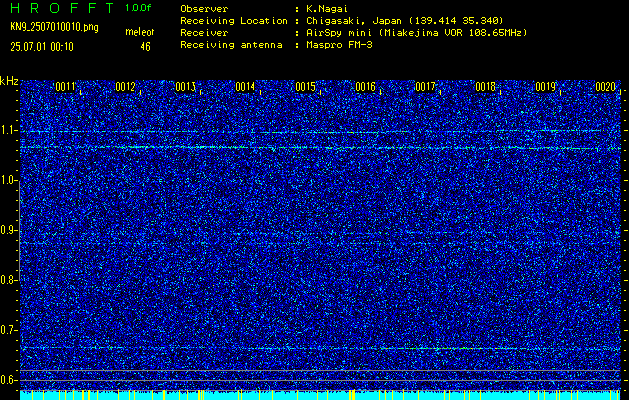Click the 1.0 frequency axis label
The width and height of the screenshot is (629, 400).
click(x=8, y=180)
